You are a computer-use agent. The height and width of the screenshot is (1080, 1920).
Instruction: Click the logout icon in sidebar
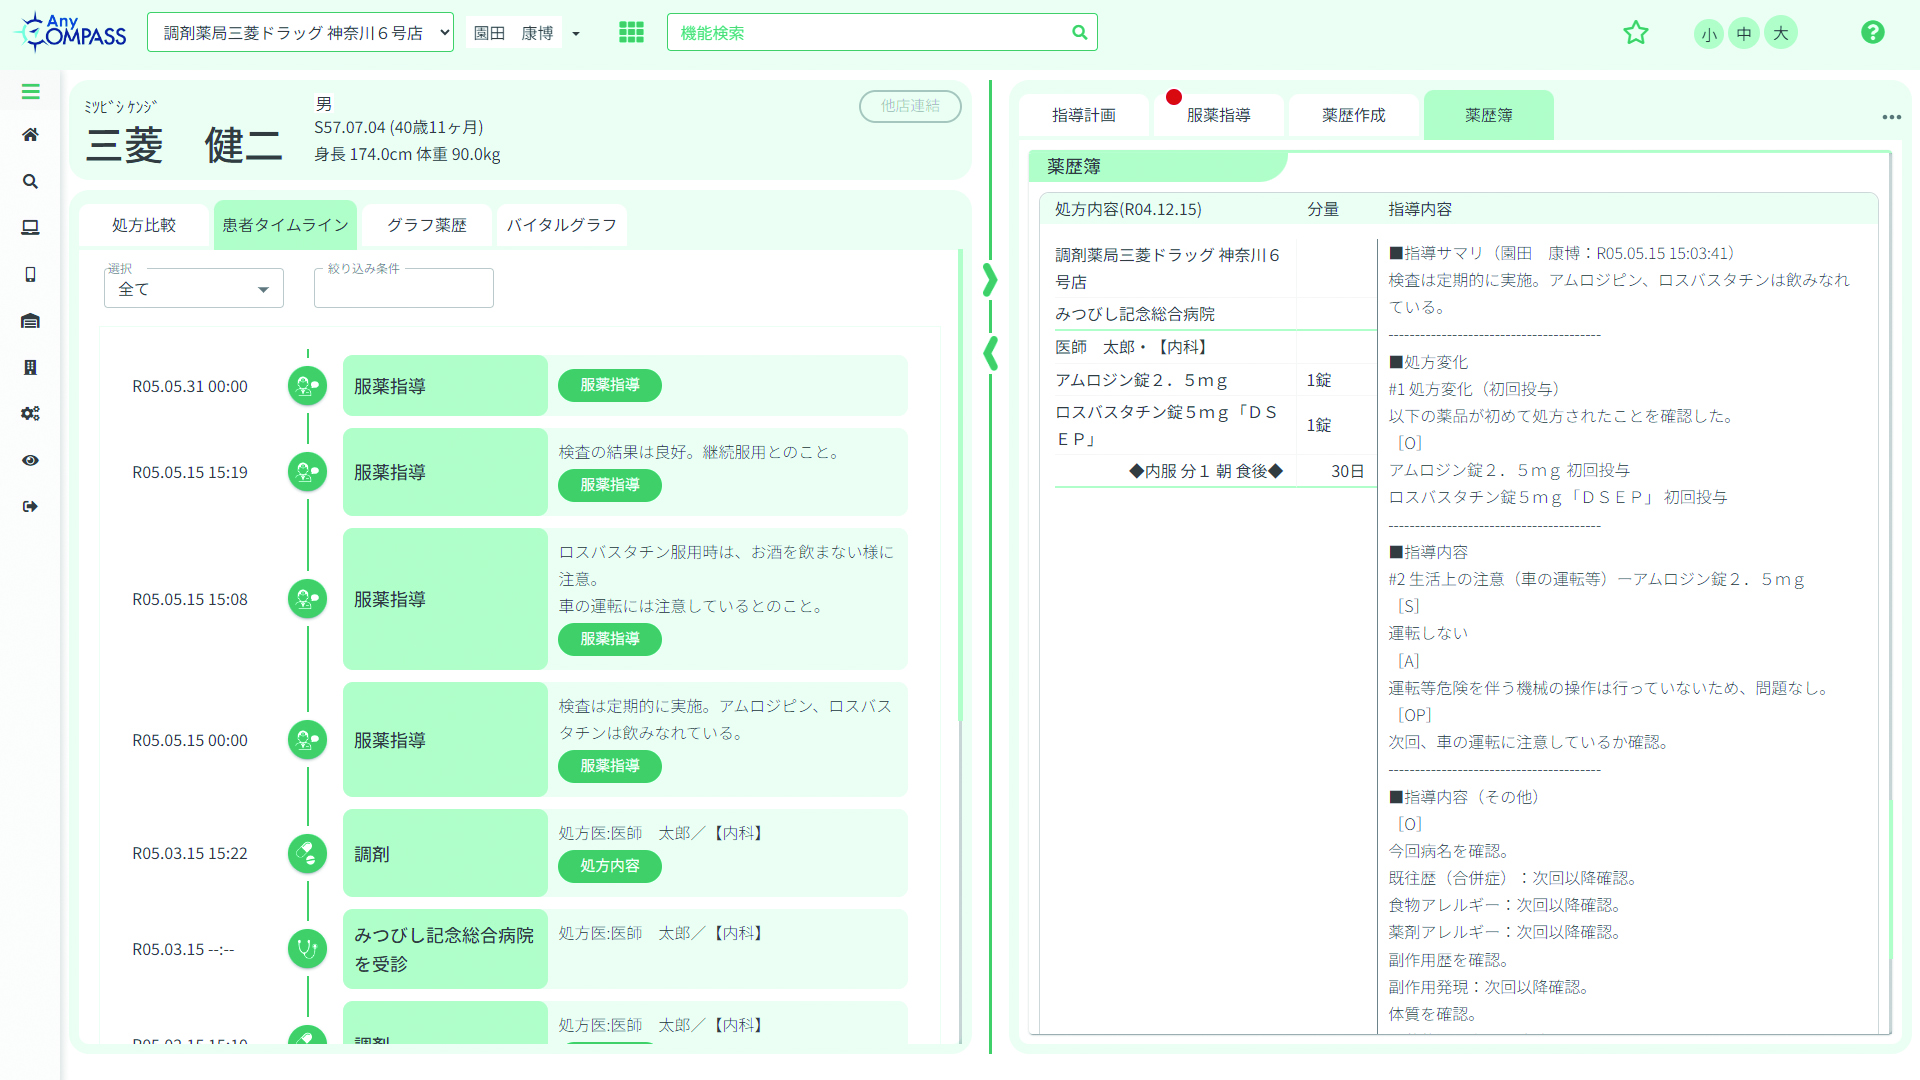point(30,507)
